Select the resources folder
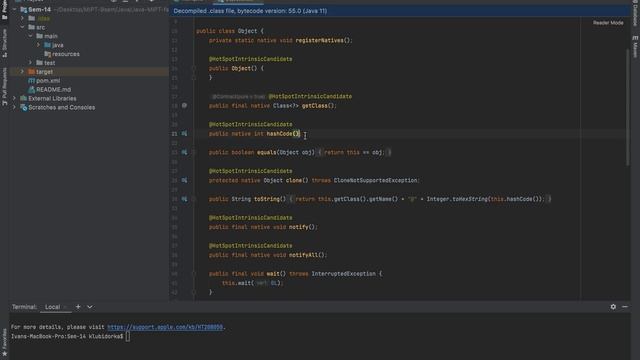 [x=89, y=54]
